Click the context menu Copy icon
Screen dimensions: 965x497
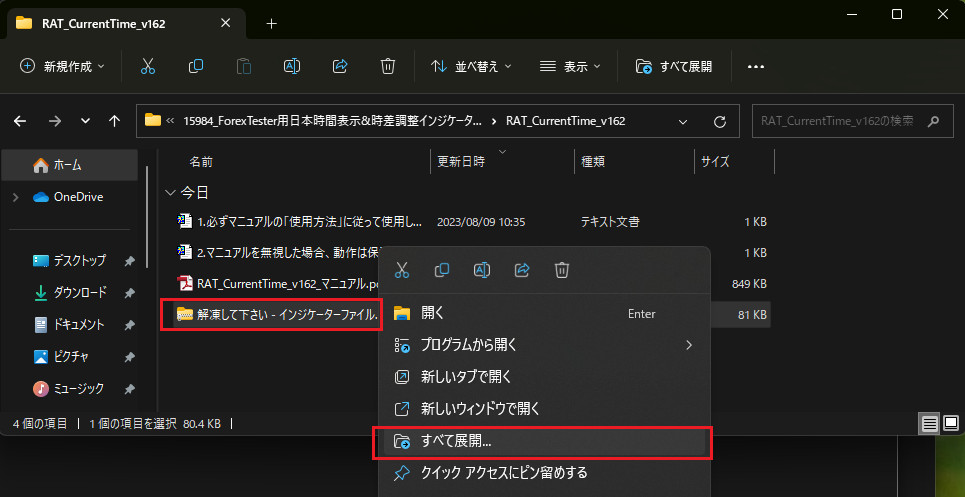click(x=442, y=269)
